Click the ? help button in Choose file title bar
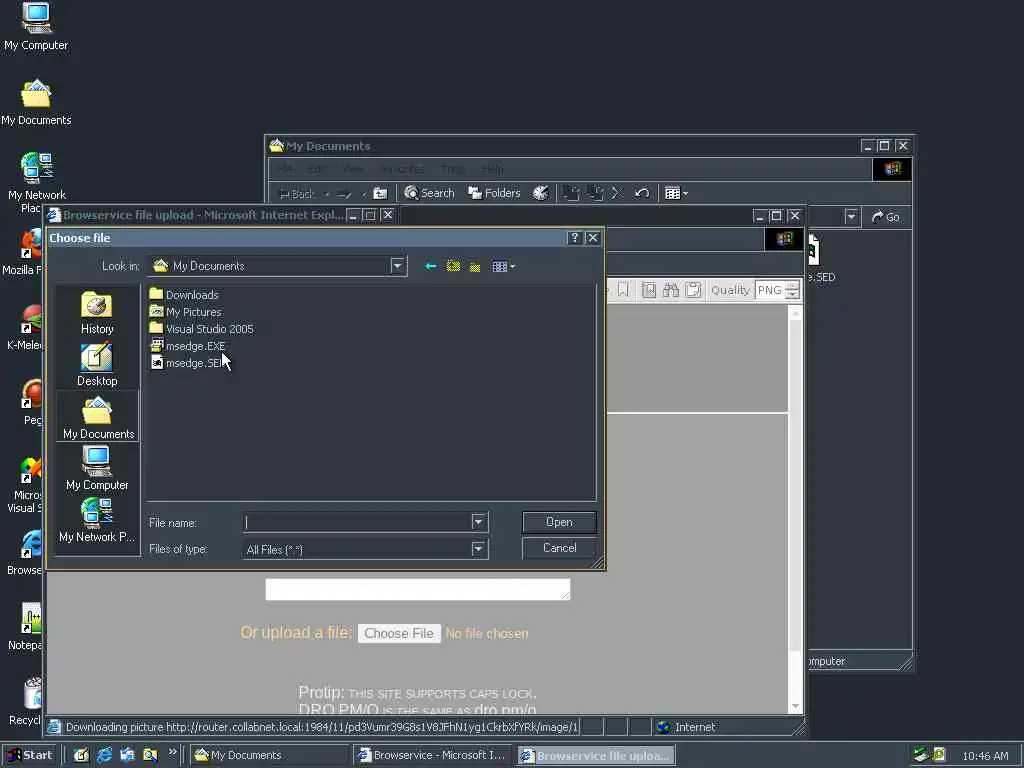Viewport: 1024px width, 768px height. point(574,238)
